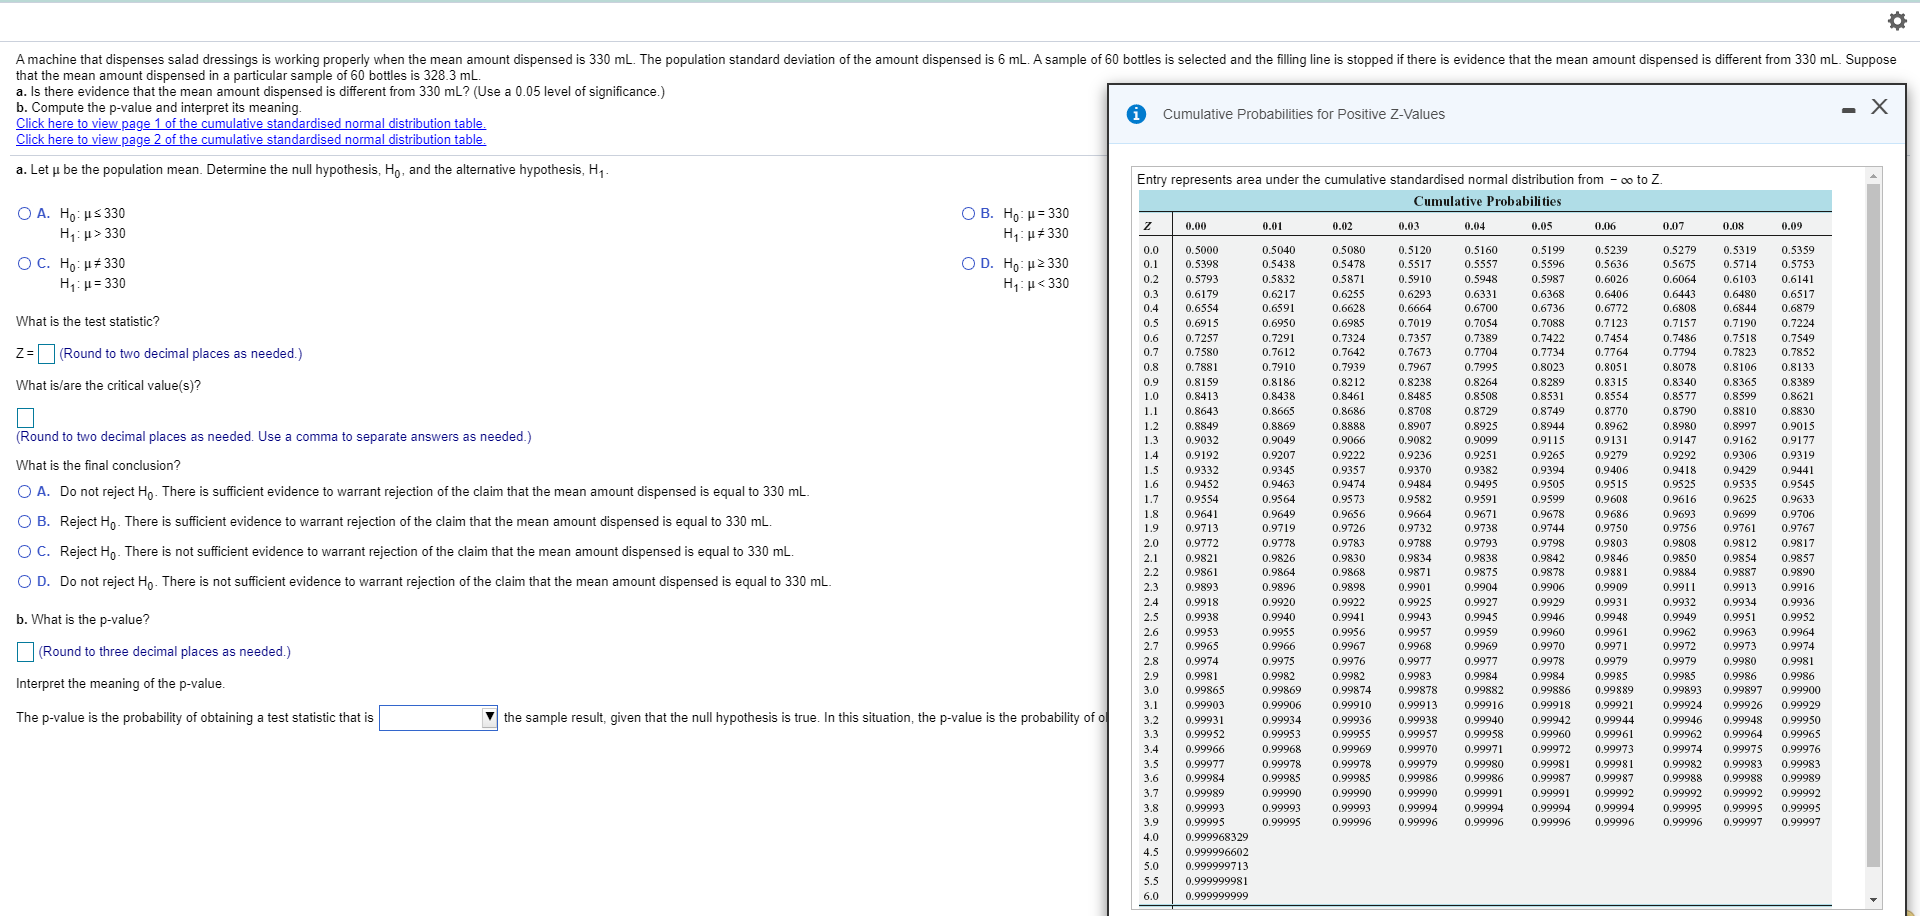Viewport: 1920px width, 916px height.
Task: Select hypothesis option B with H1: μ ≠ 330
Action: click(x=968, y=213)
